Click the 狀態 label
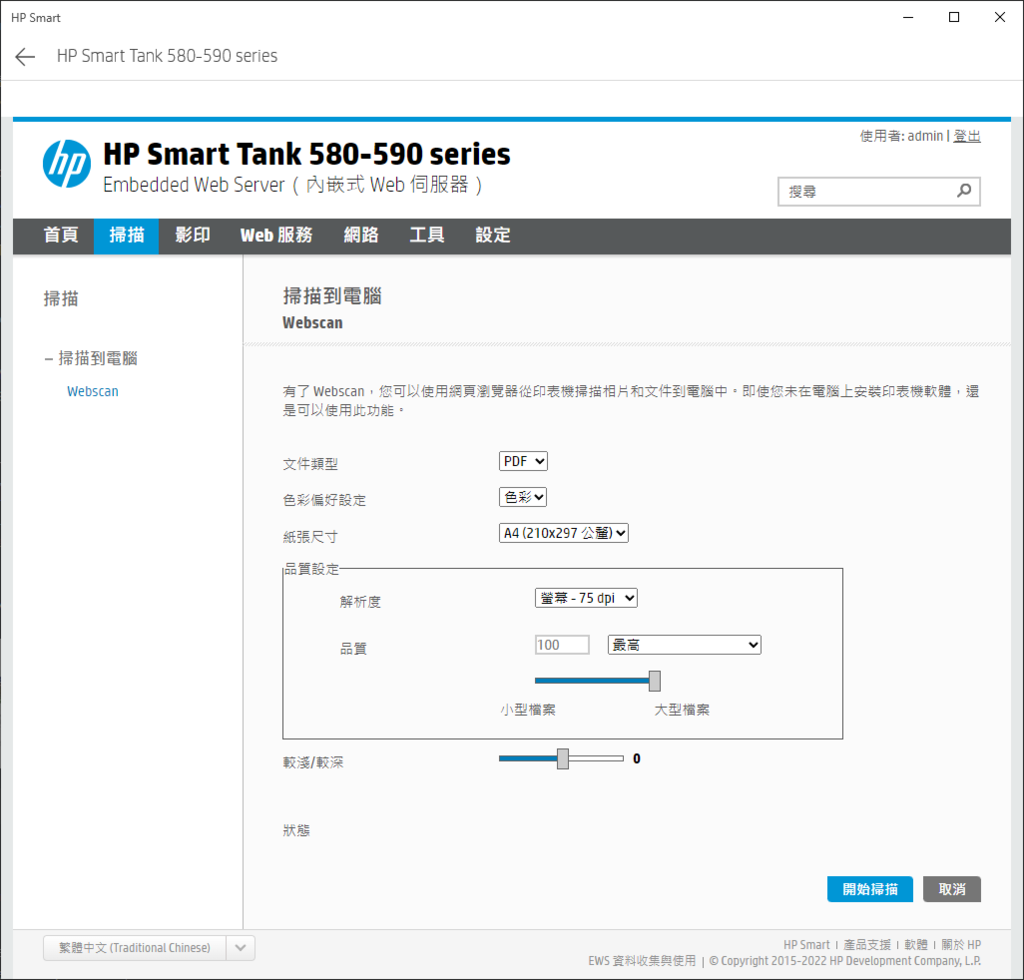The image size is (1024, 980). [x=296, y=830]
